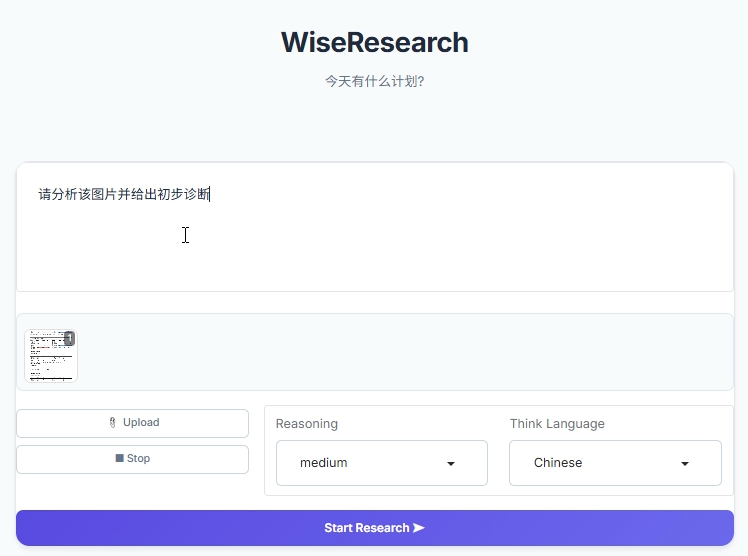Screen dimensions: 748x556
Task: Click the subtitle 今天有什么计划?
Action: 374,82
